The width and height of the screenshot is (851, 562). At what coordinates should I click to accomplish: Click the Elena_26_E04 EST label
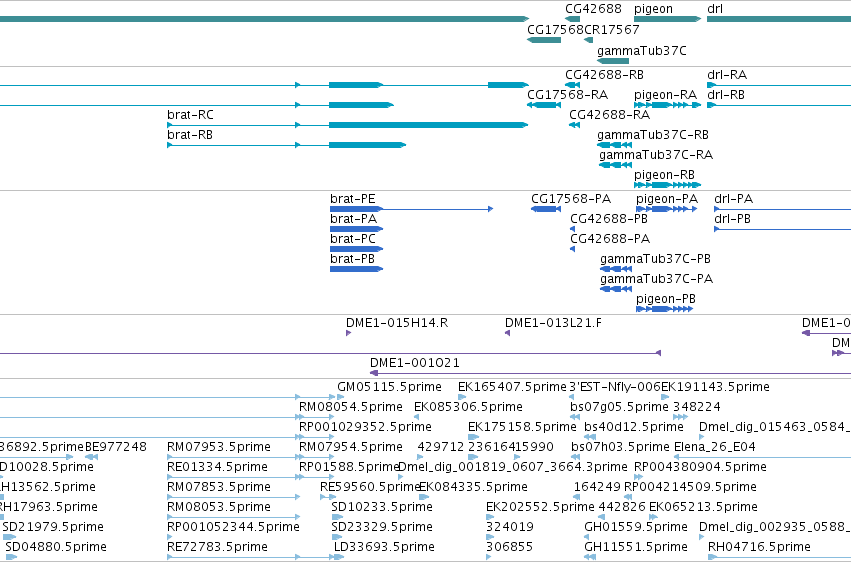click(715, 448)
